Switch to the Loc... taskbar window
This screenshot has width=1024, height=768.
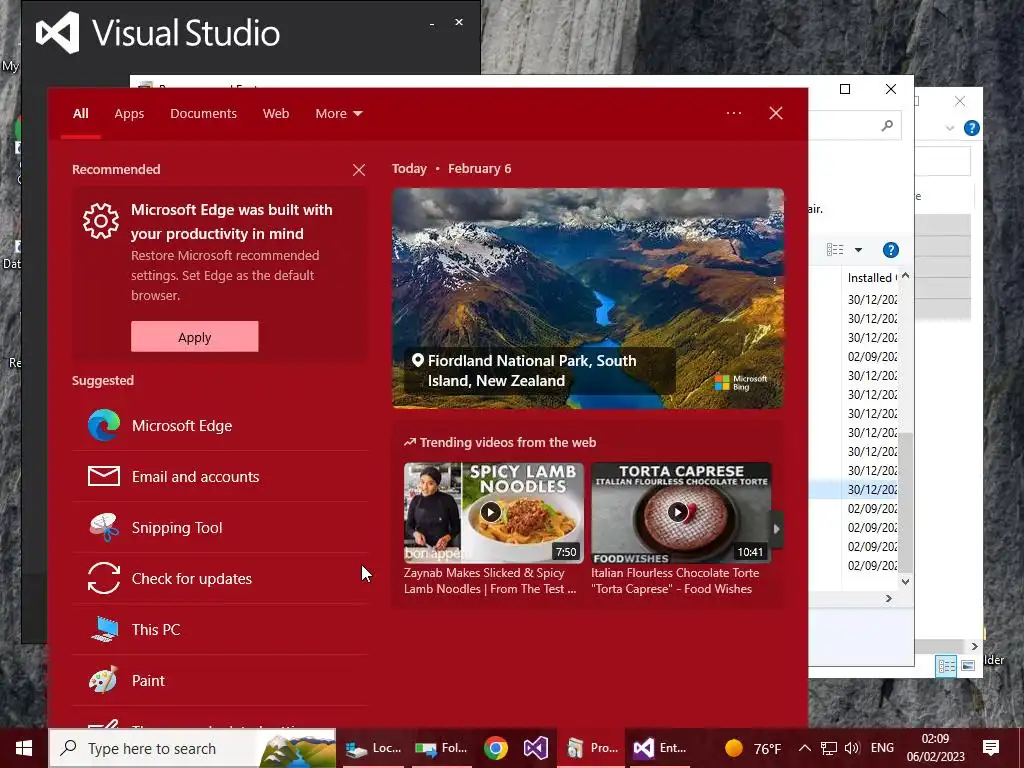tap(373, 748)
